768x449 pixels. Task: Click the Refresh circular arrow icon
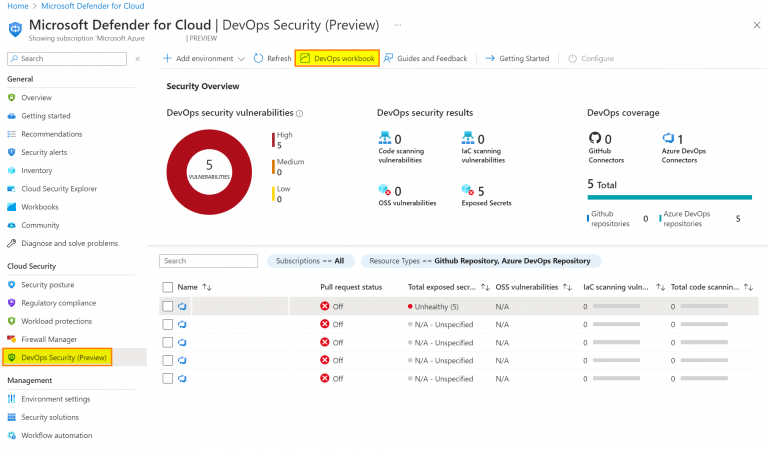tap(258, 58)
